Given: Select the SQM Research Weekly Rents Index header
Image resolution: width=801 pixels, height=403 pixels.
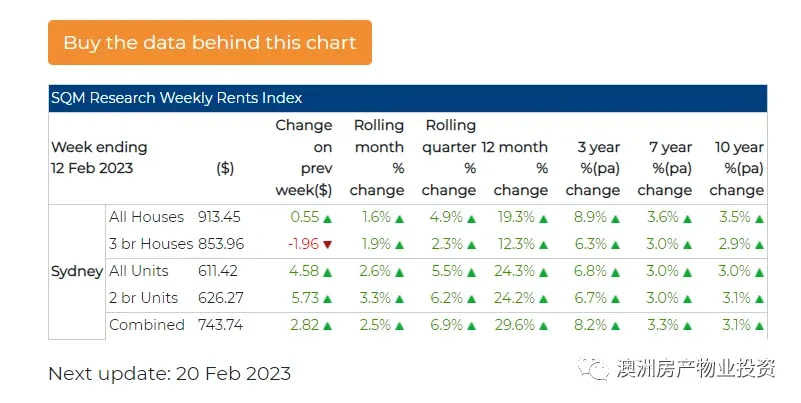Looking at the screenshot, I should [x=177, y=98].
